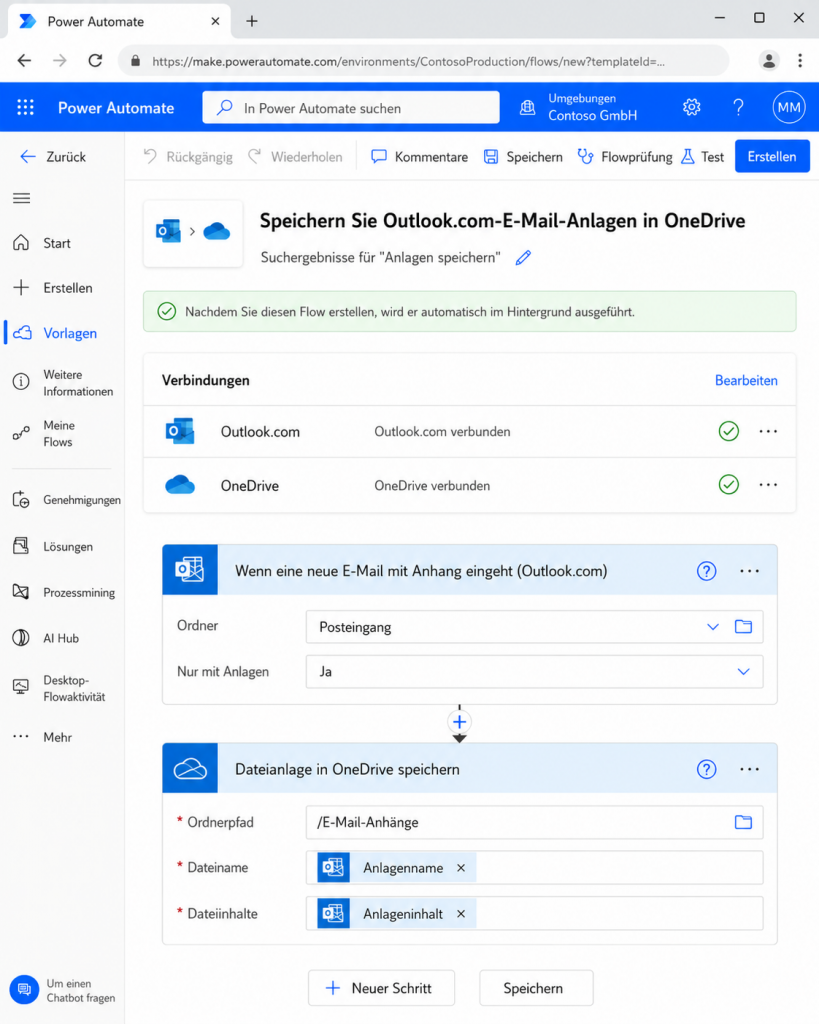This screenshot has width=819, height=1024.
Task: Click Zurück to go back
Action: 53,157
